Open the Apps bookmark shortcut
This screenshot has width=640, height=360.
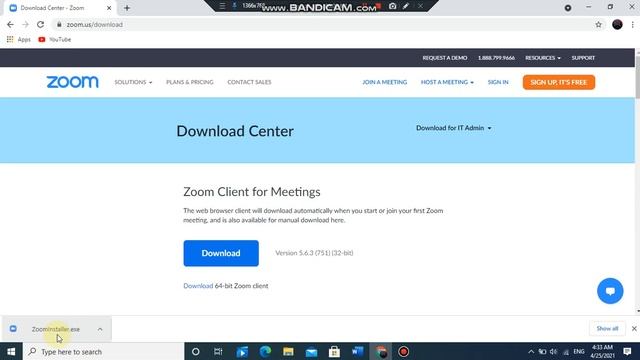[x=19, y=40]
